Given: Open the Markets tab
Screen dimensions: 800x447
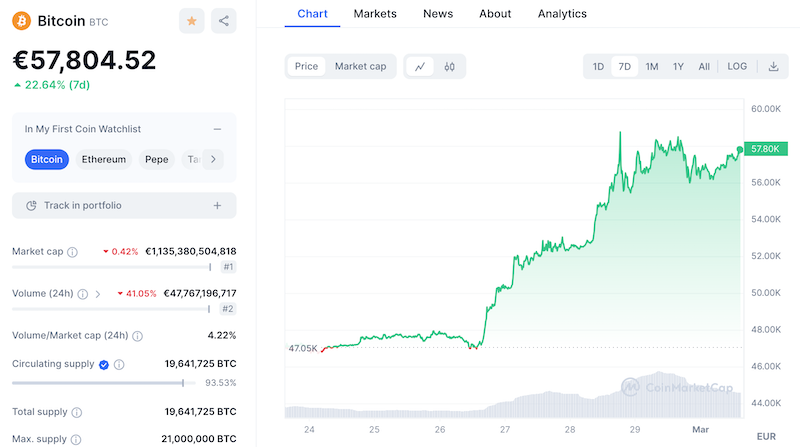Looking at the screenshot, I should 375,14.
